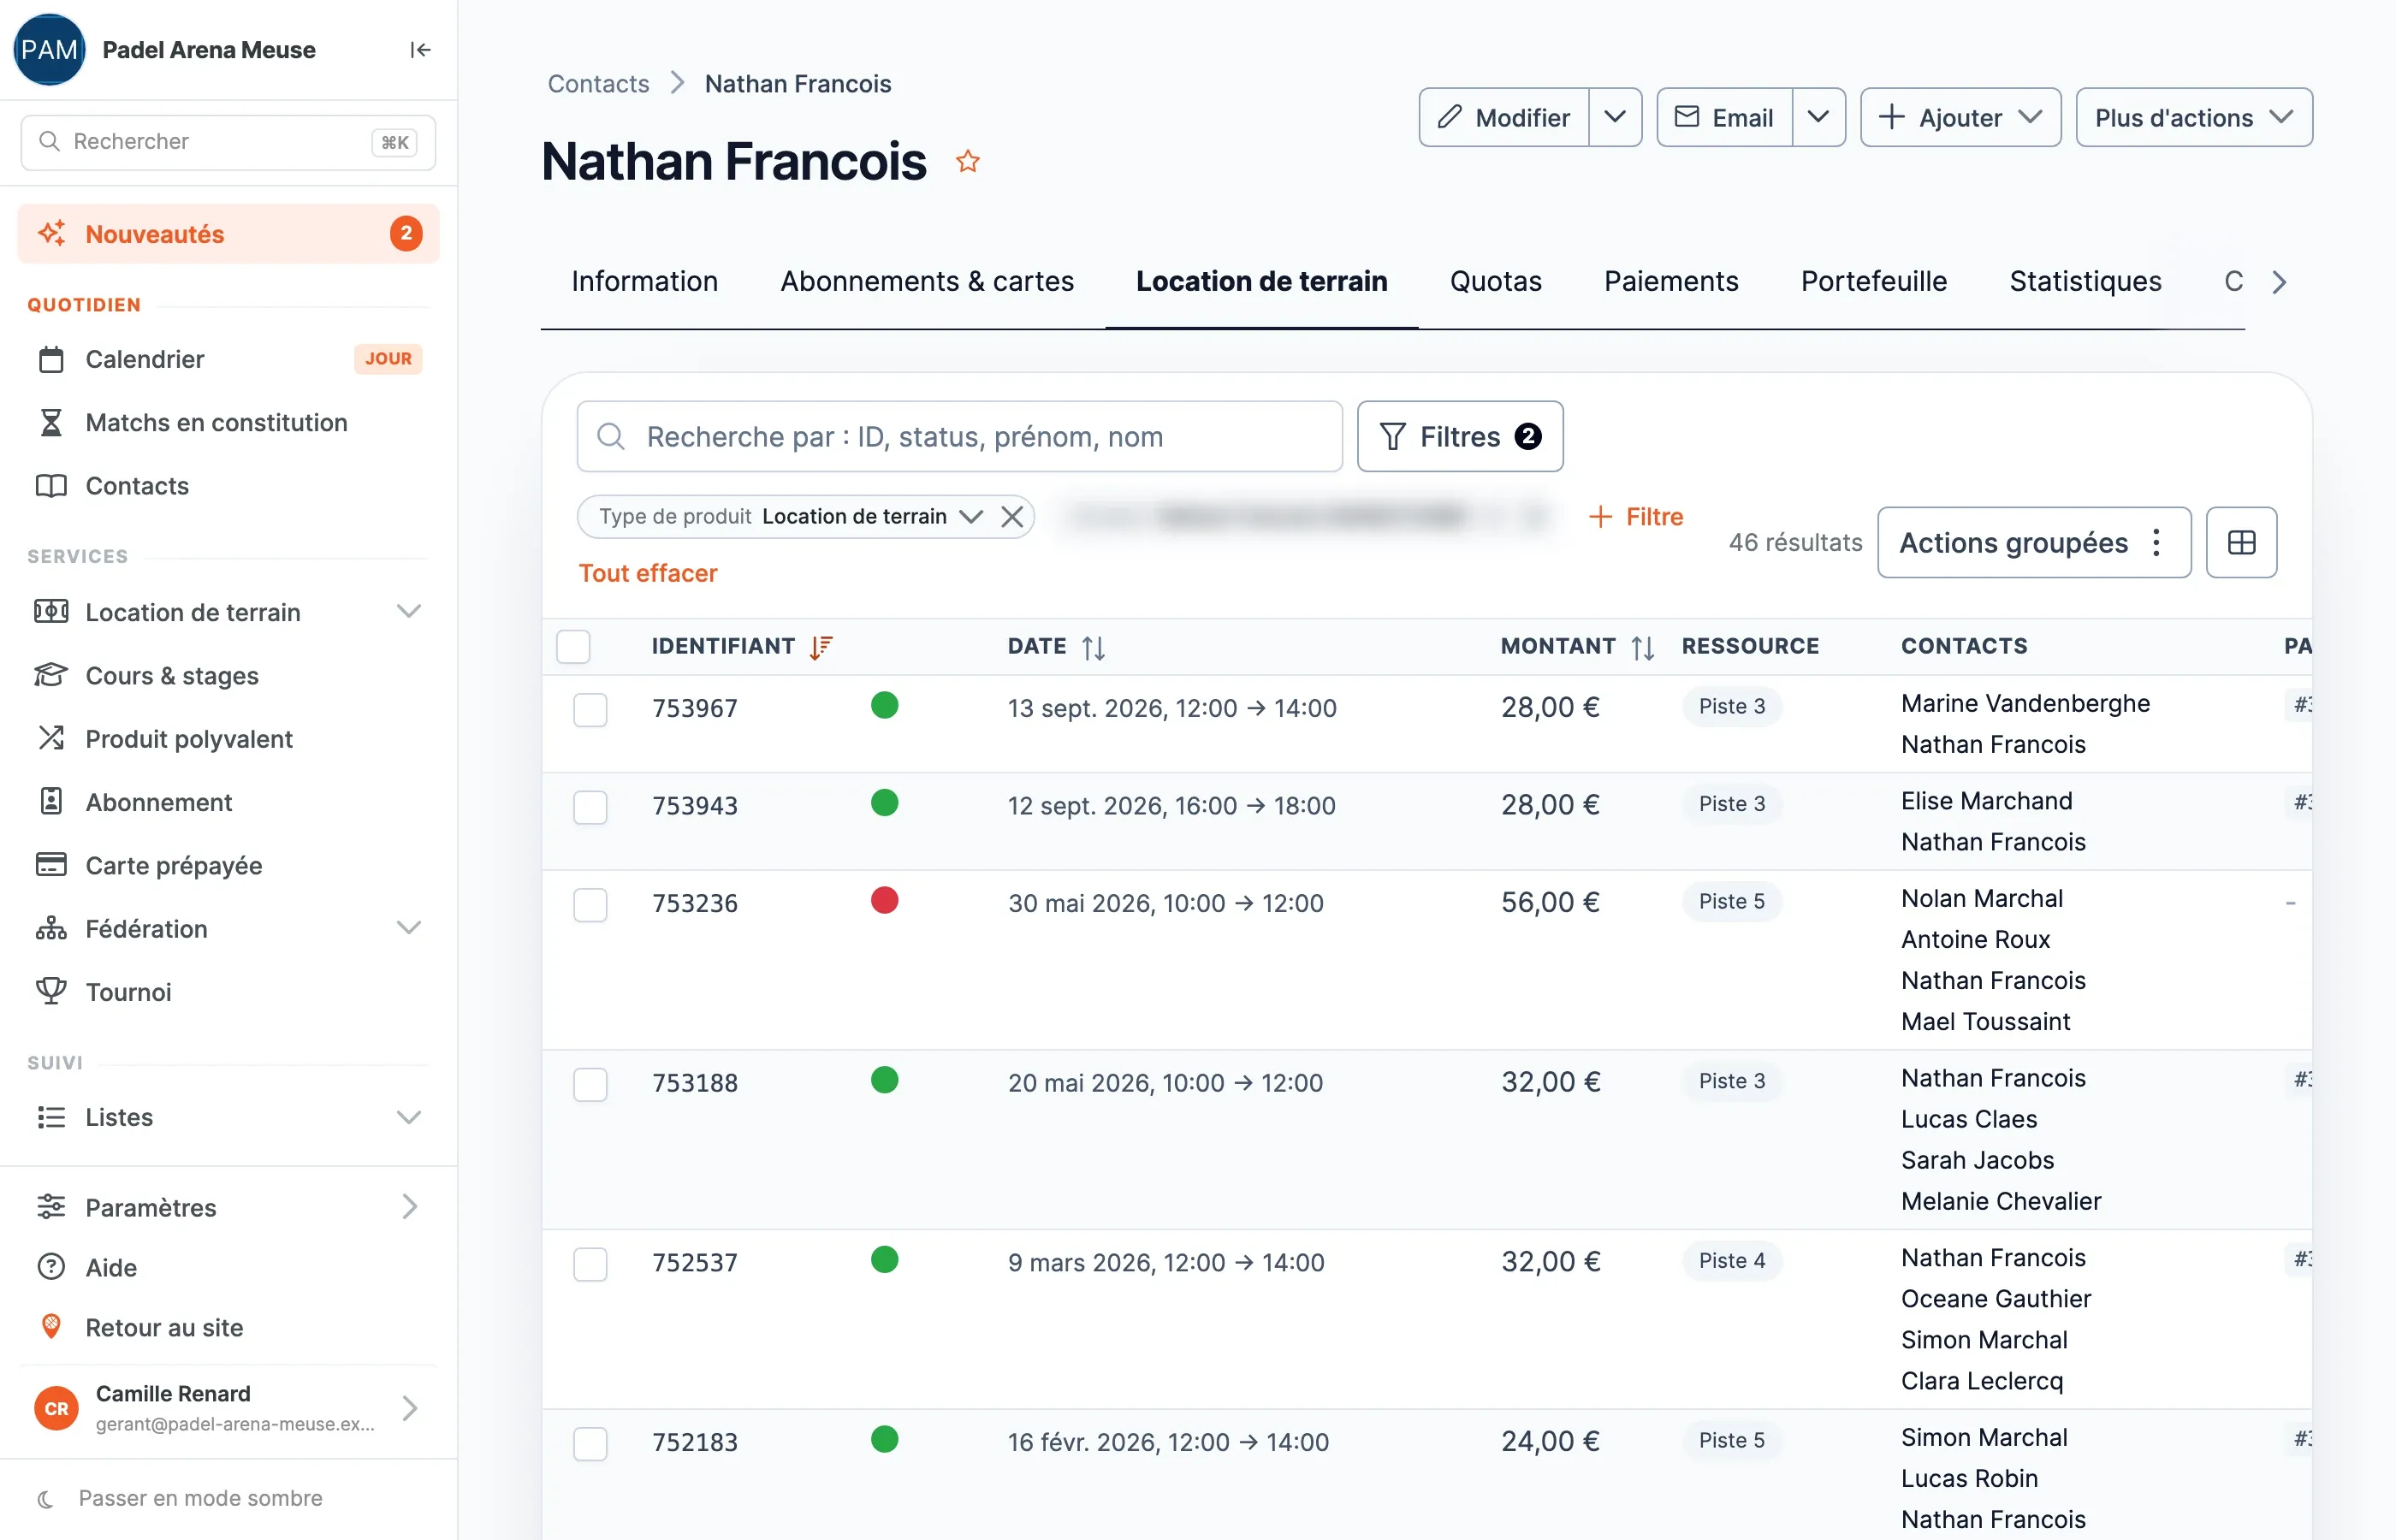Open Carte prépayée section
Image resolution: width=2396 pixels, height=1540 pixels.
229,865
